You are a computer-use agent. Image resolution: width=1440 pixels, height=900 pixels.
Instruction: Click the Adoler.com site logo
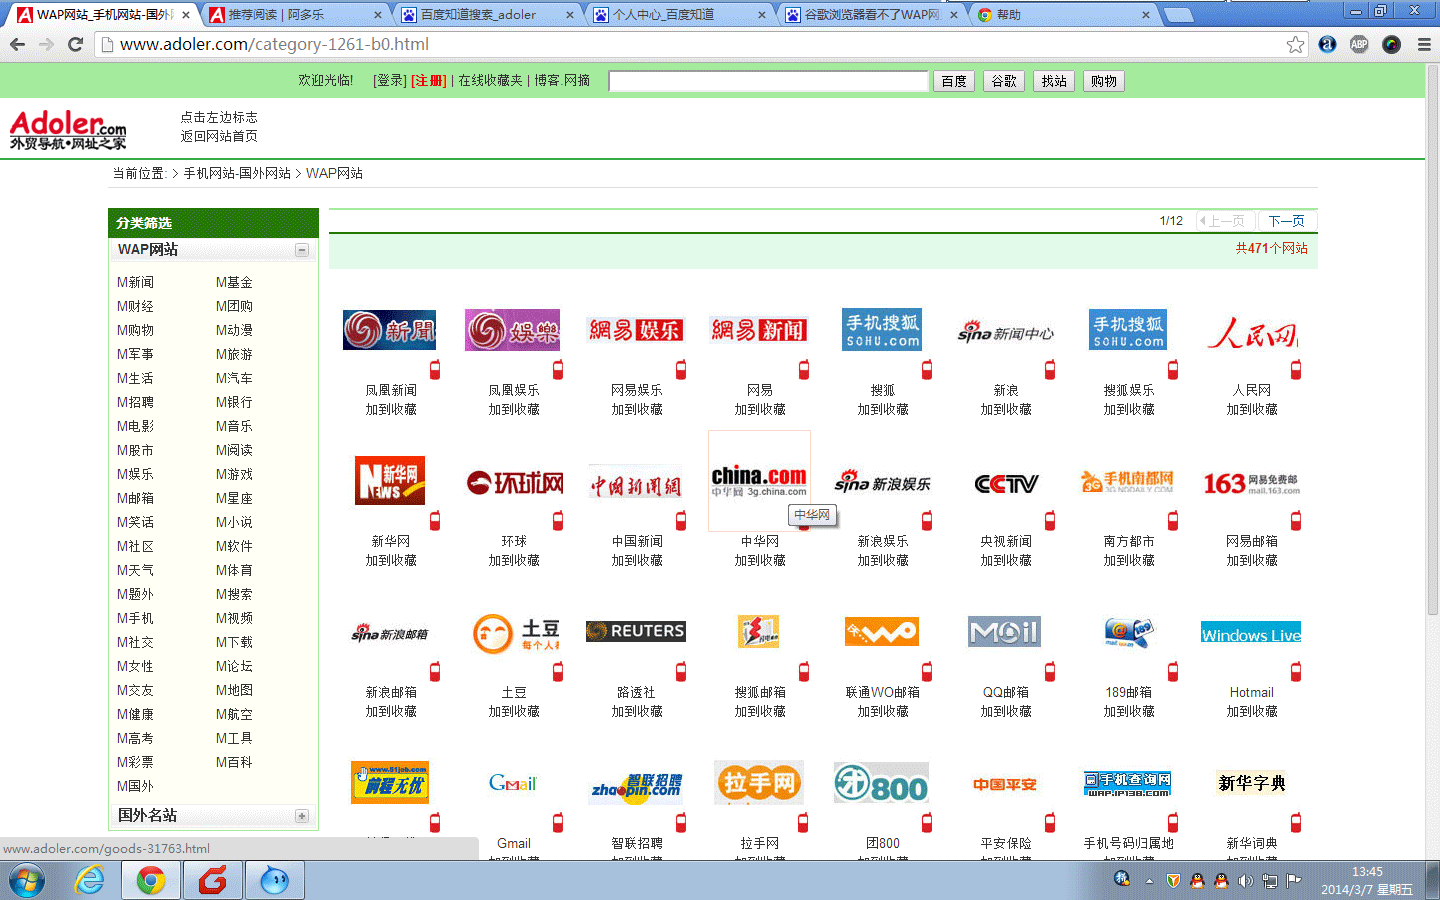pos(68,129)
